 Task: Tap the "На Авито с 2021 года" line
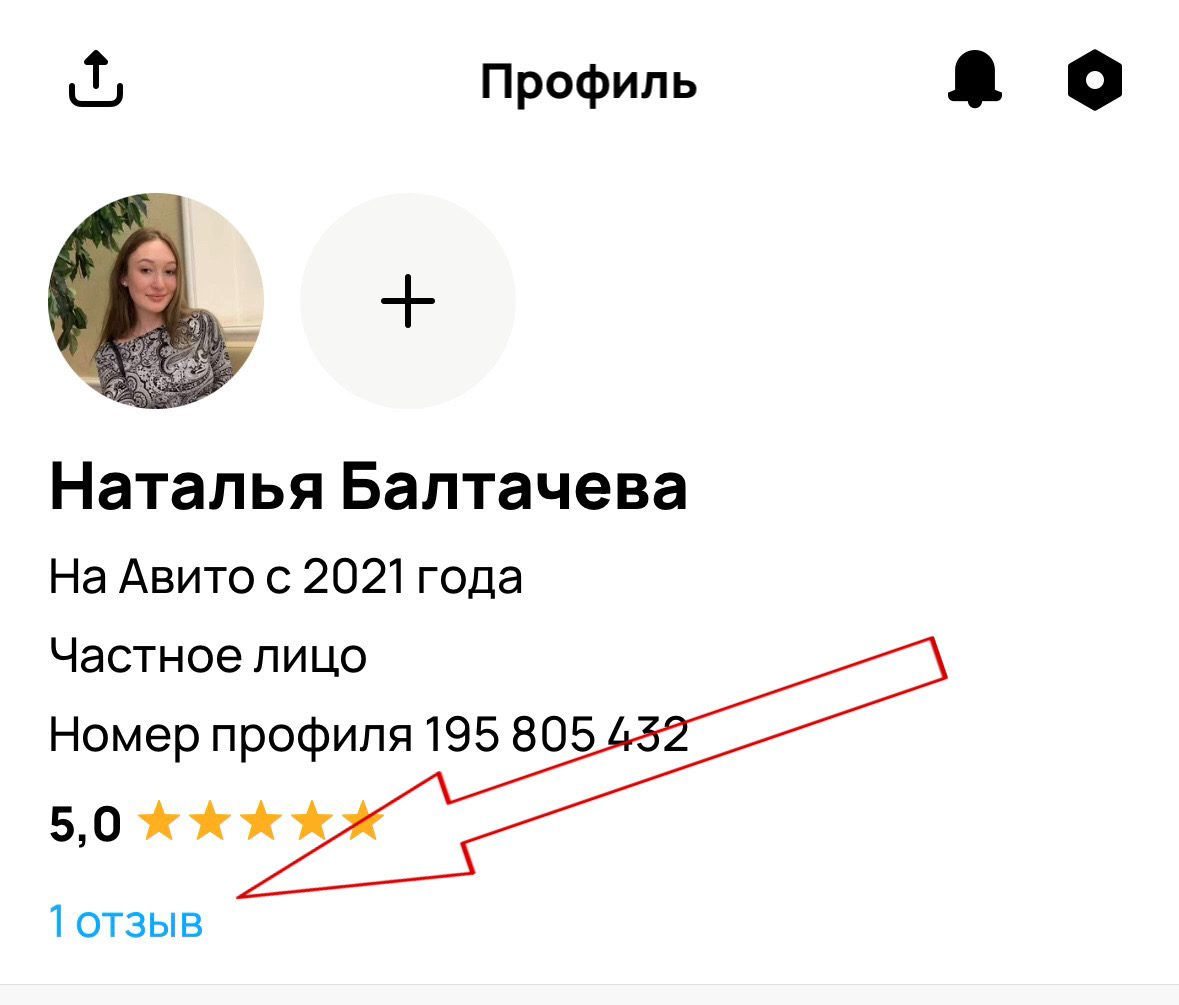tap(286, 577)
